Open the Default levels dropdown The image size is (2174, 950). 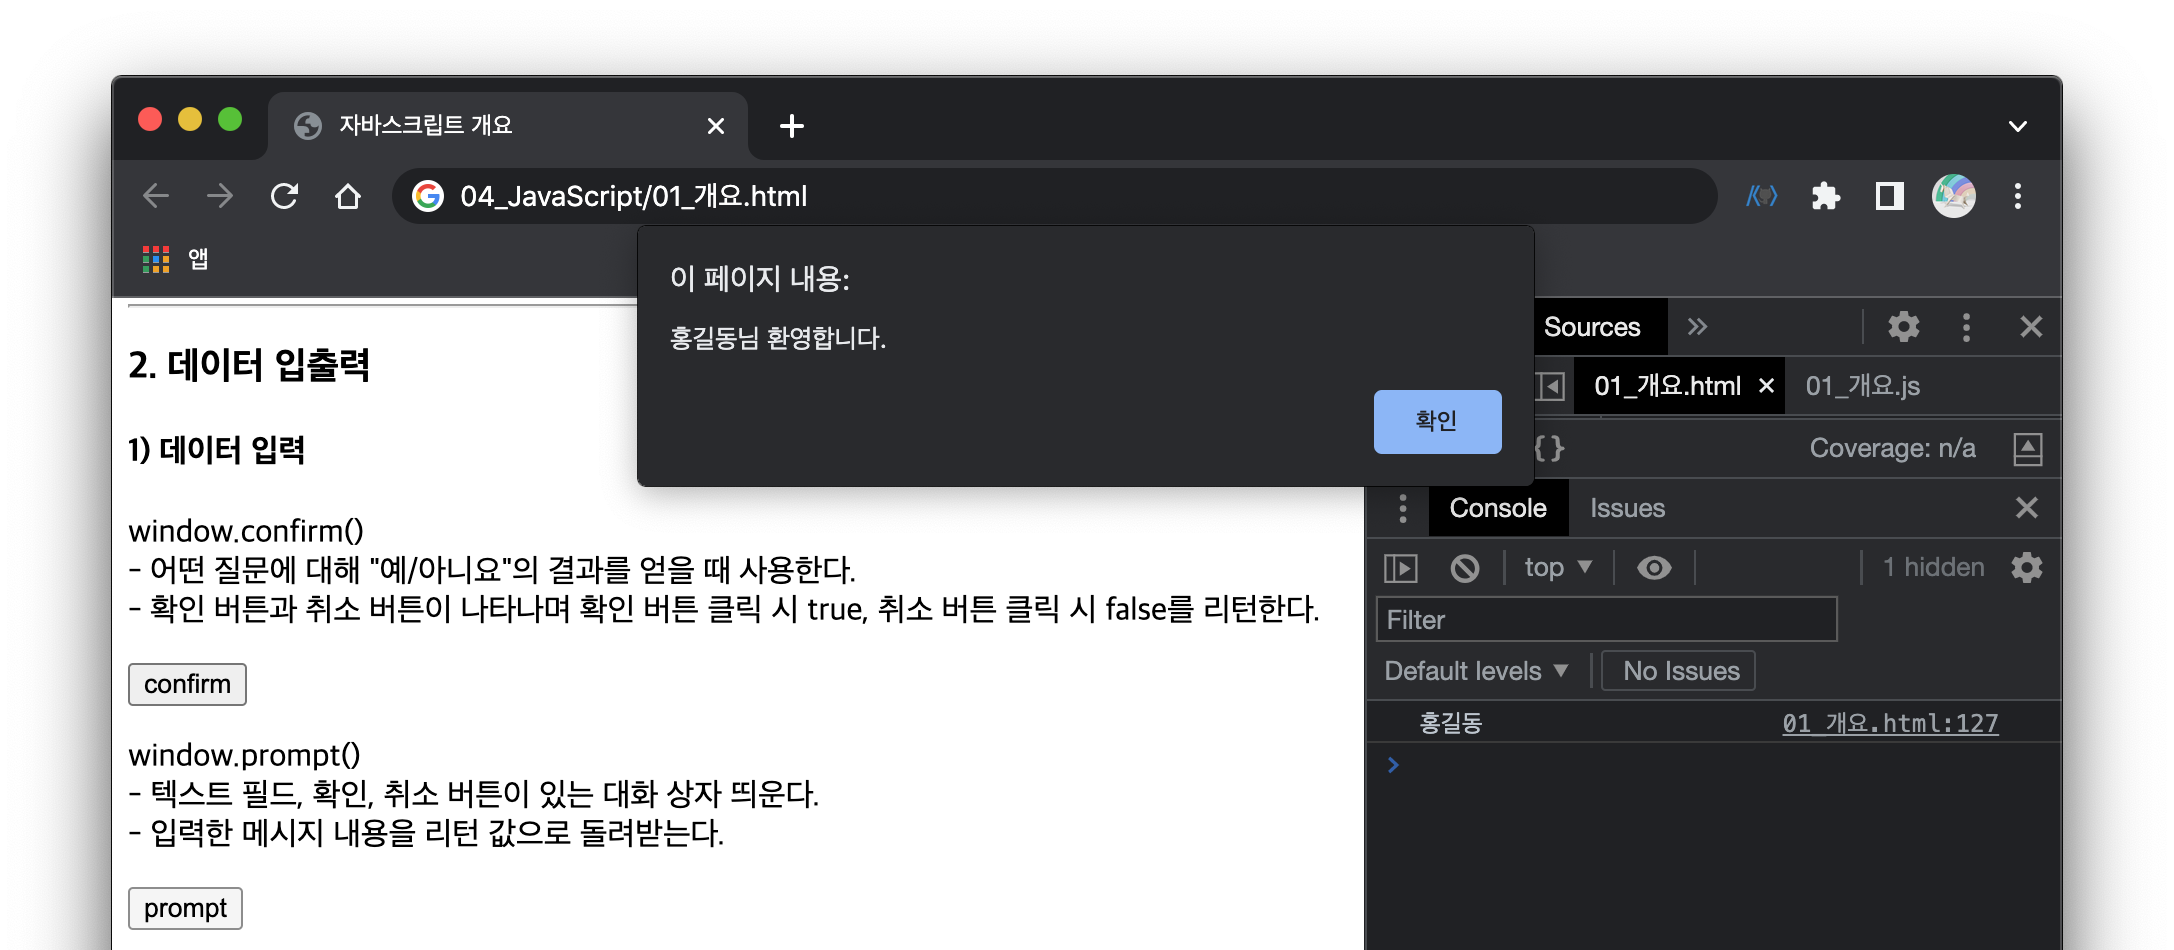point(1476,671)
